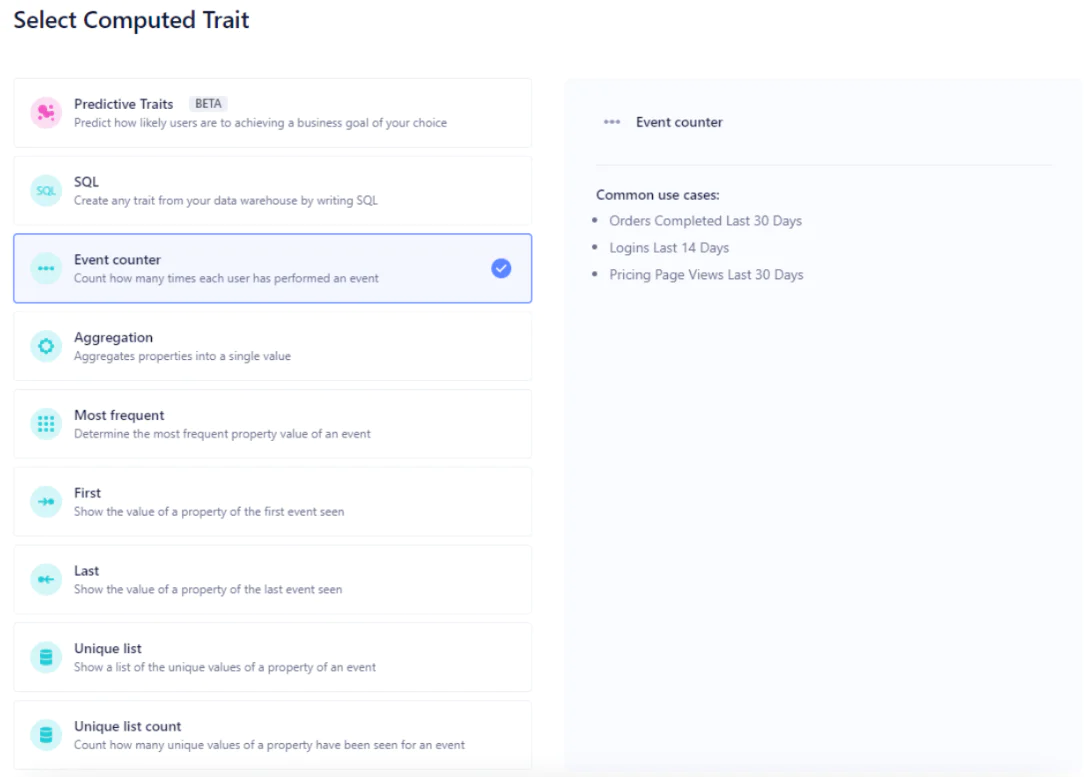Viewport: 1092px width, 777px height.
Task: Click the SQL trait icon
Action: 46,190
